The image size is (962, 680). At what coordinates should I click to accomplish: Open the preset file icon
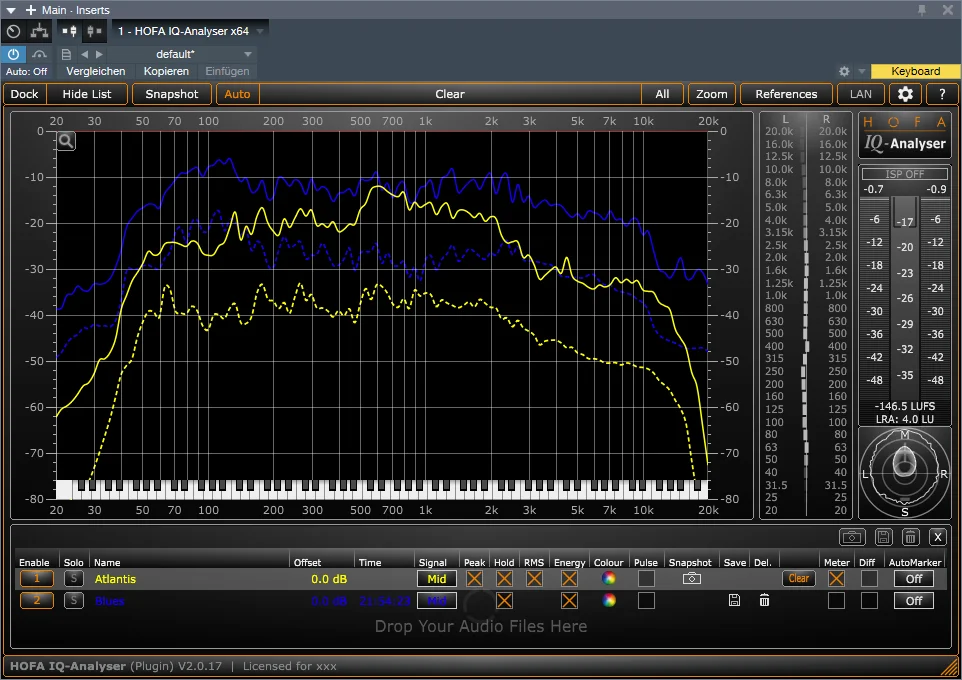pos(66,54)
